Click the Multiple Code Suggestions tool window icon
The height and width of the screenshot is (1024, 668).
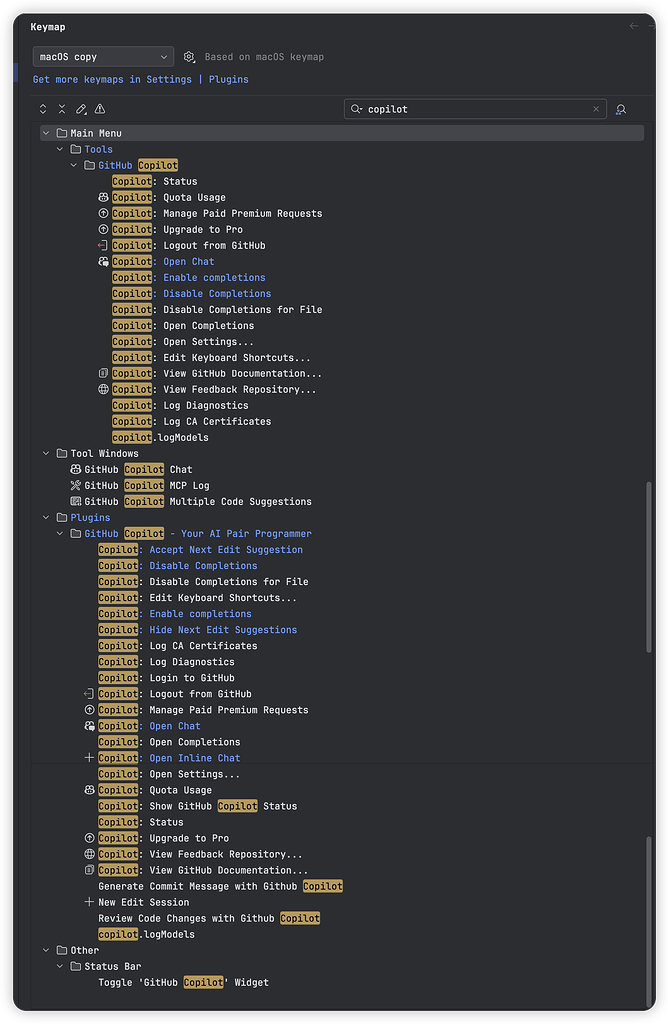[x=76, y=502]
